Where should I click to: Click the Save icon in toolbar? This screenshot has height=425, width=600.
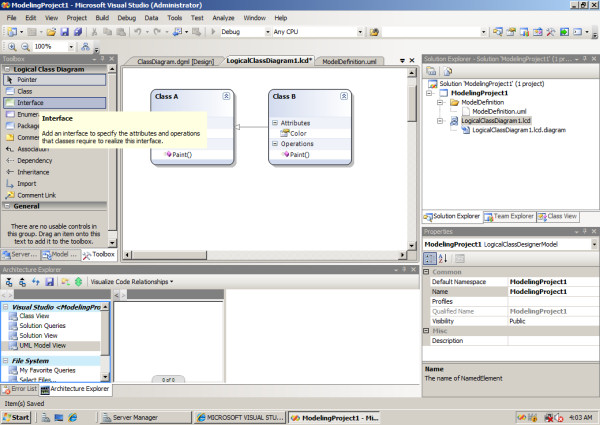click(x=64, y=32)
